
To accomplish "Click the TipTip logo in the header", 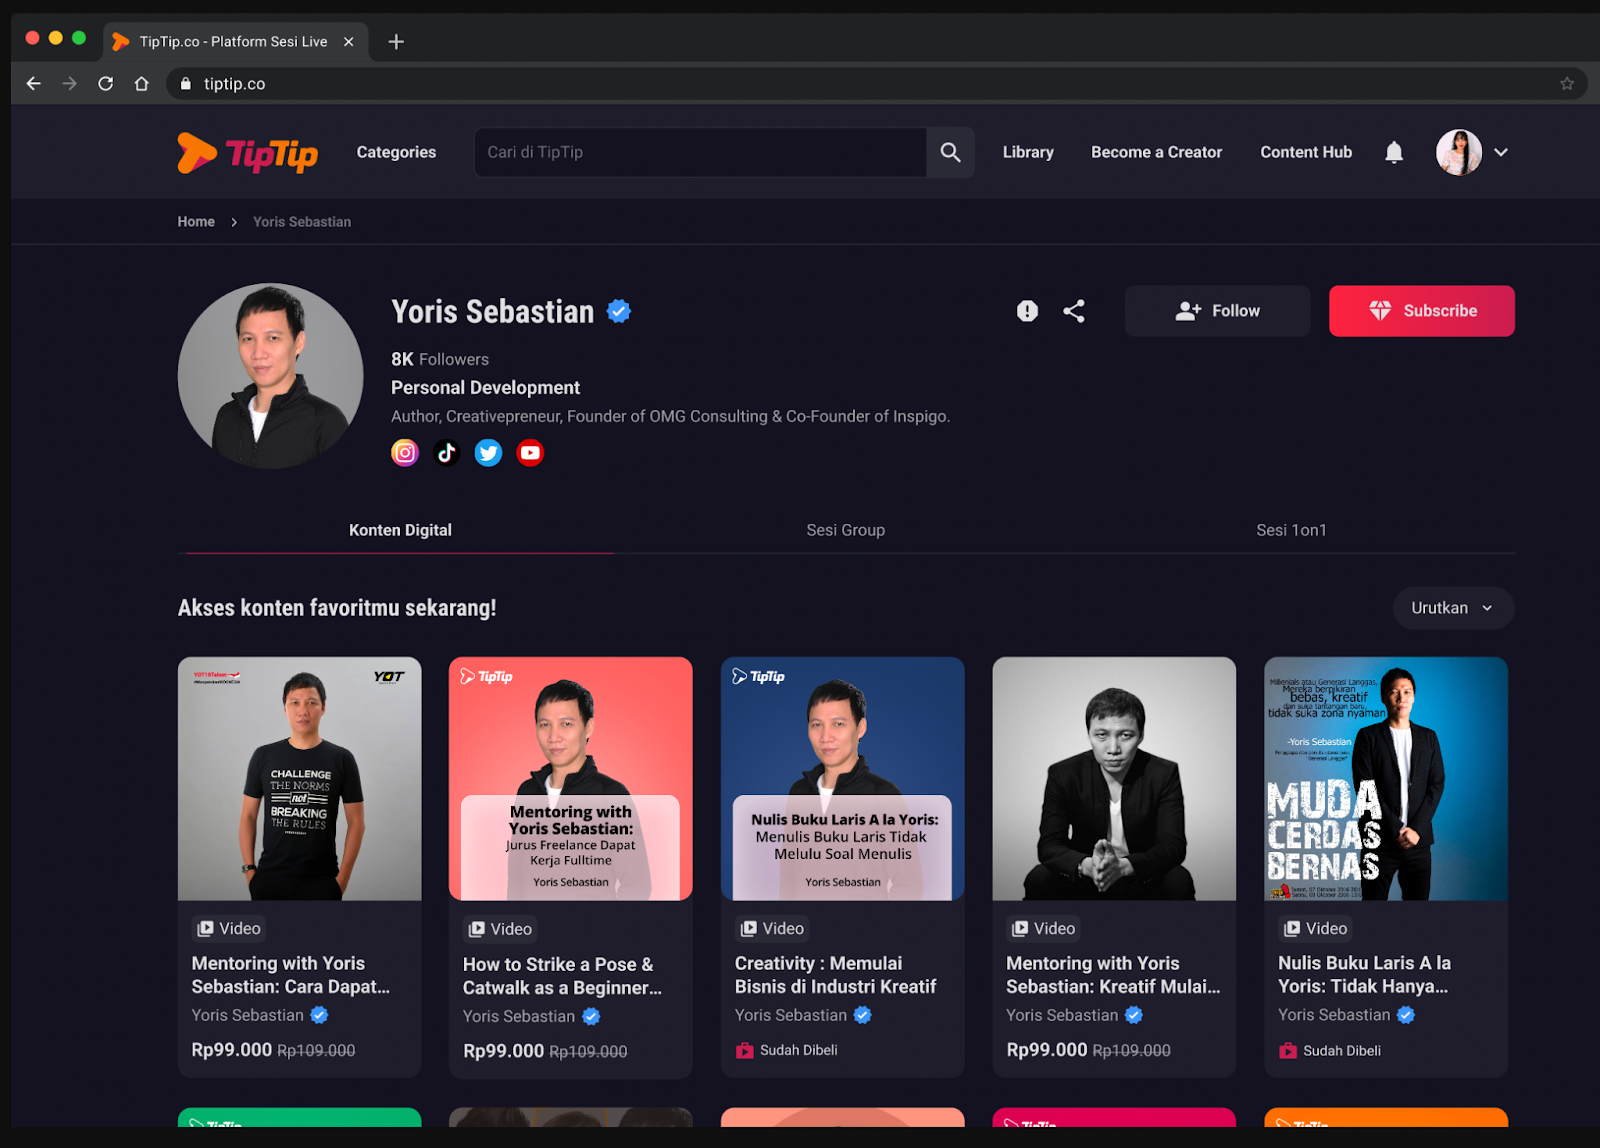I will coord(247,153).
